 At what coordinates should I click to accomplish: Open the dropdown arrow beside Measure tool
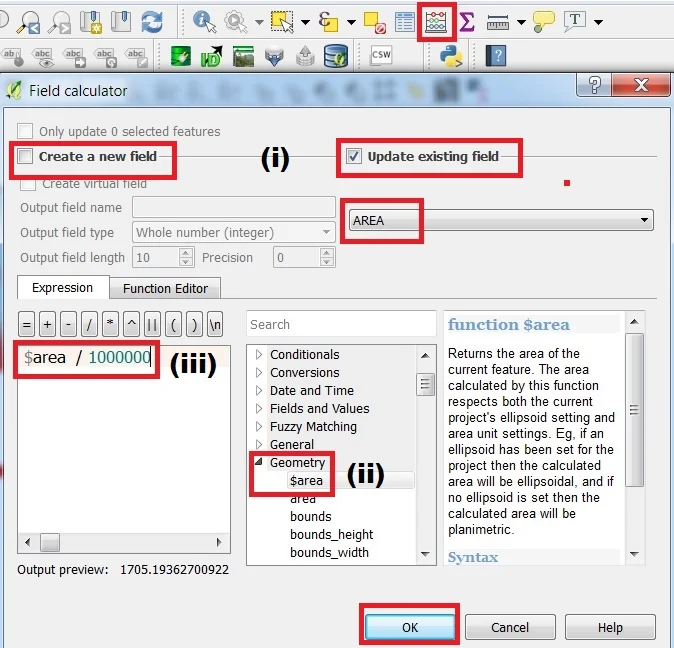(x=521, y=22)
